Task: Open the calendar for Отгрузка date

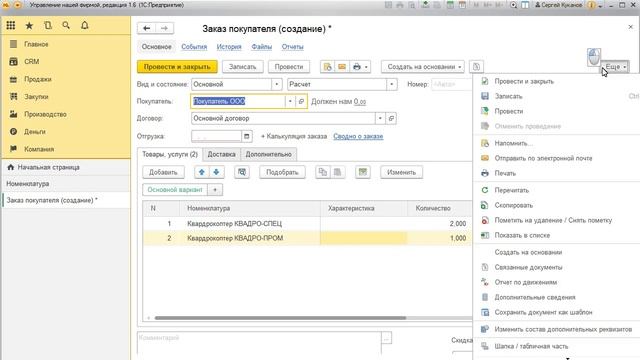Action: click(x=247, y=136)
